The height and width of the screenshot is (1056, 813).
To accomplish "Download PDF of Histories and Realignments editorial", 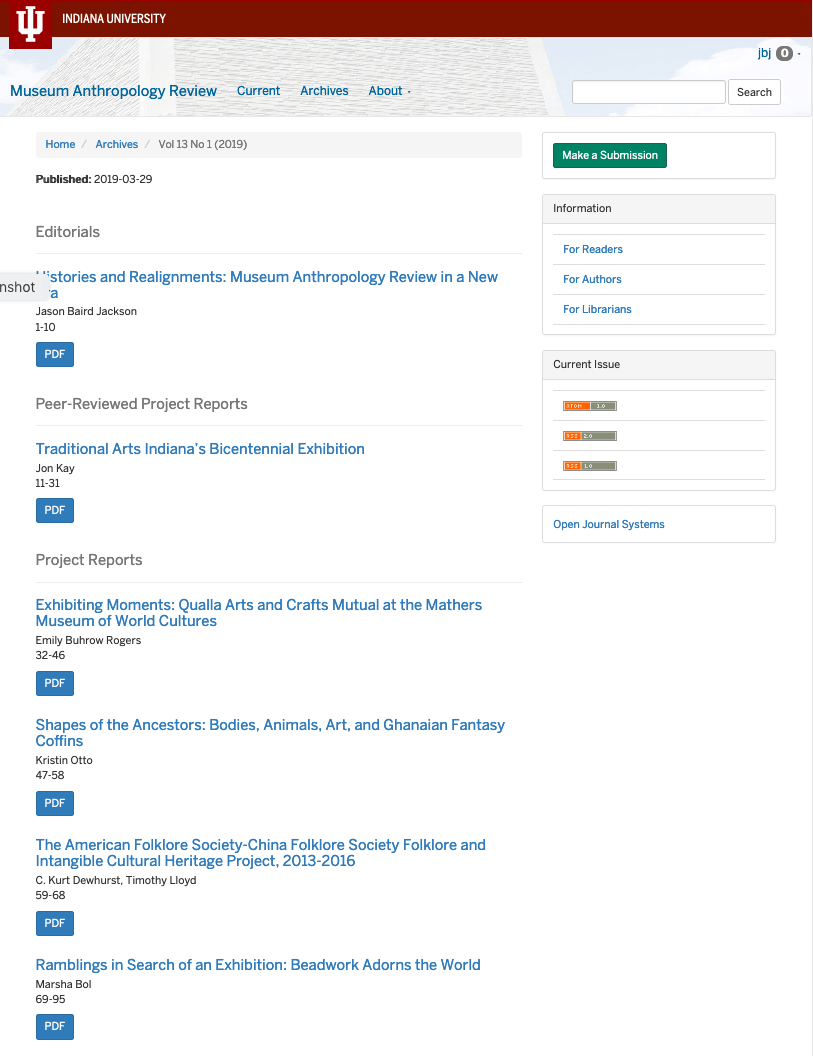I will click(54, 354).
